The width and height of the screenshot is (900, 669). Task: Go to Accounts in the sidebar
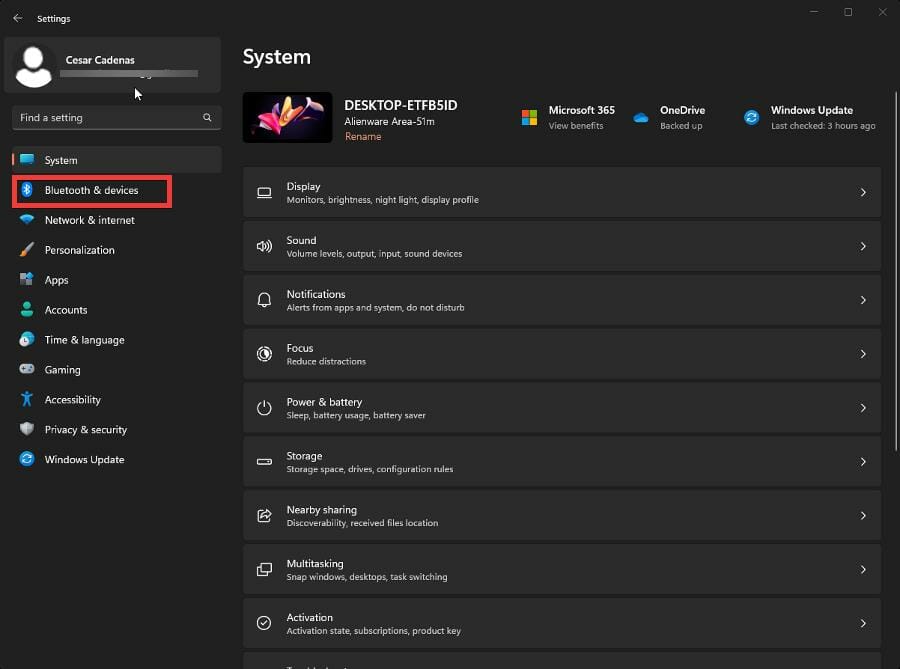(66, 310)
